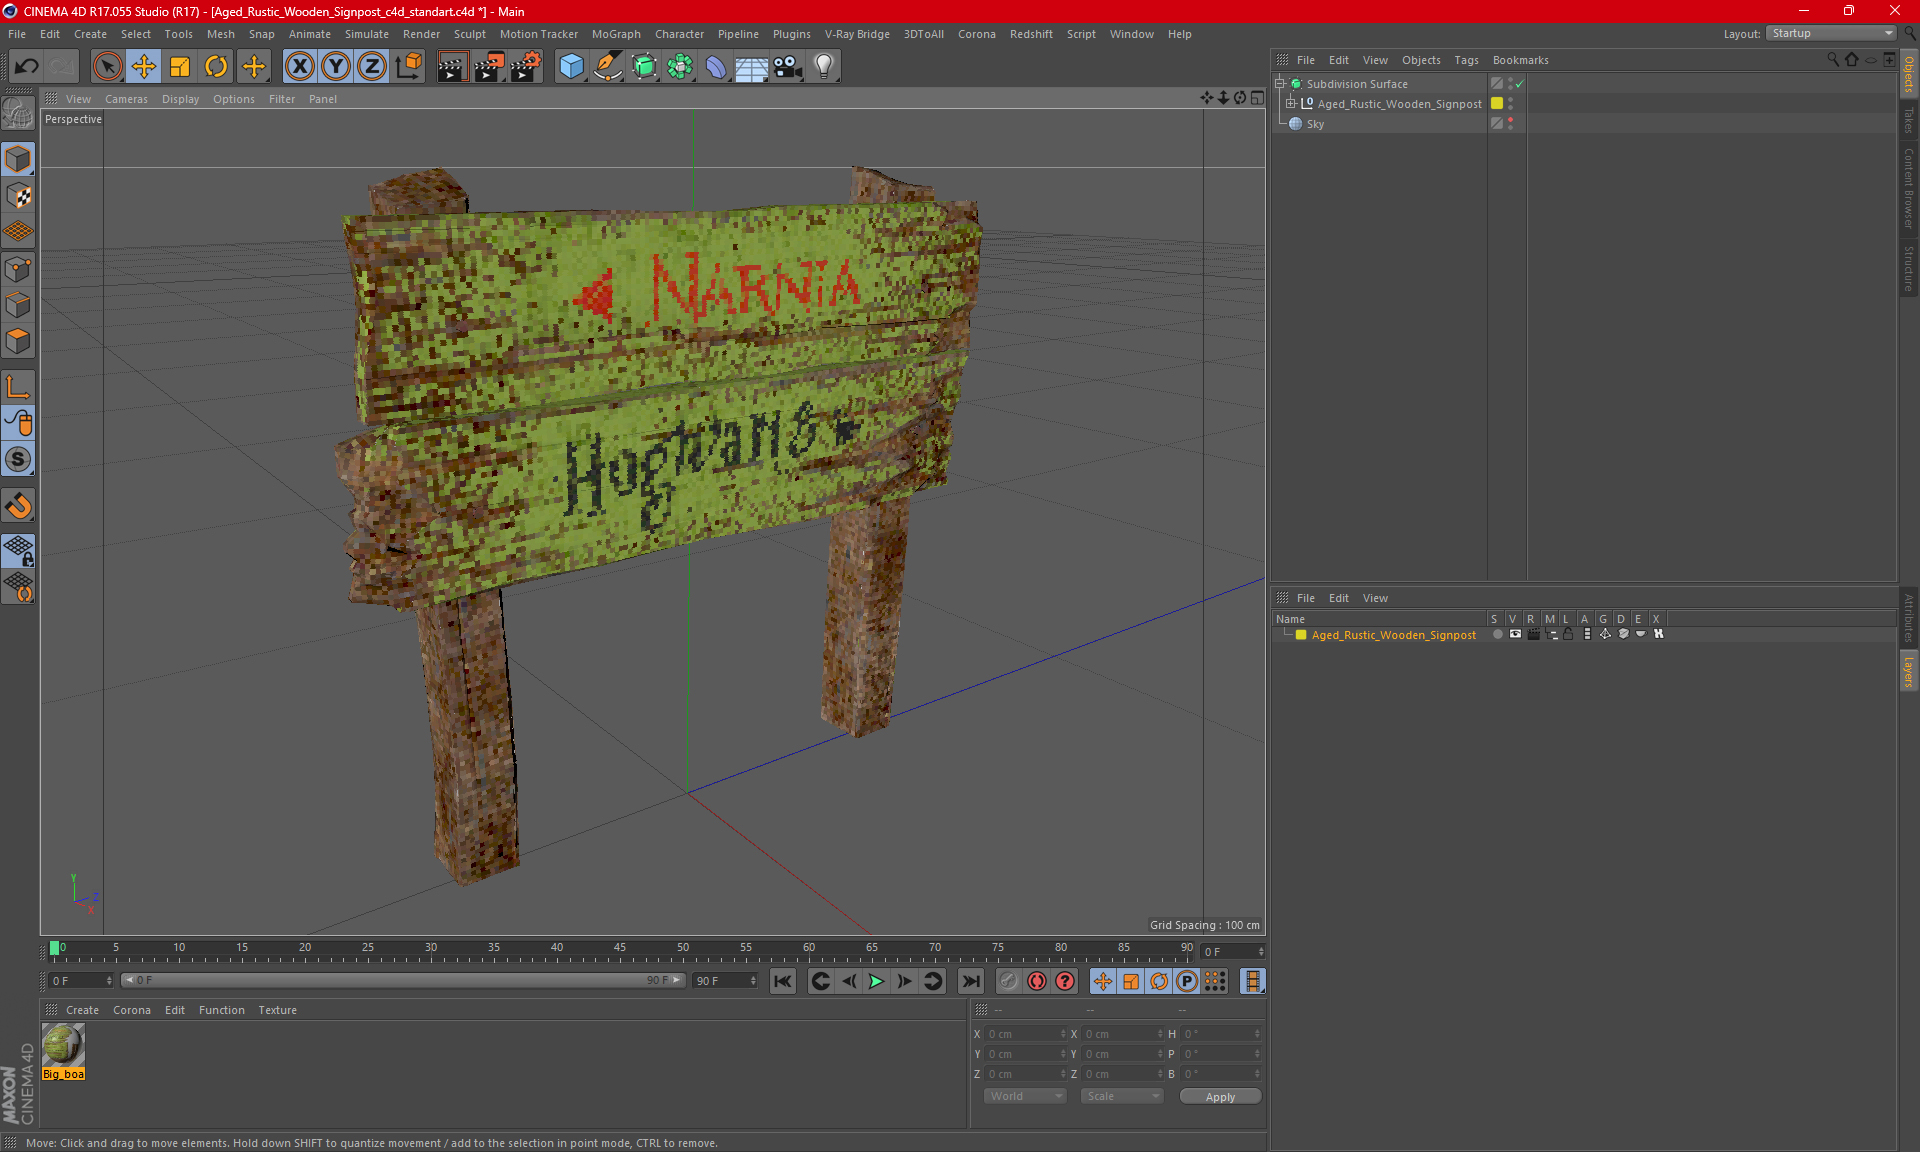Click frame 45 on the timeline
This screenshot has width=1920, height=1152.
click(620, 950)
